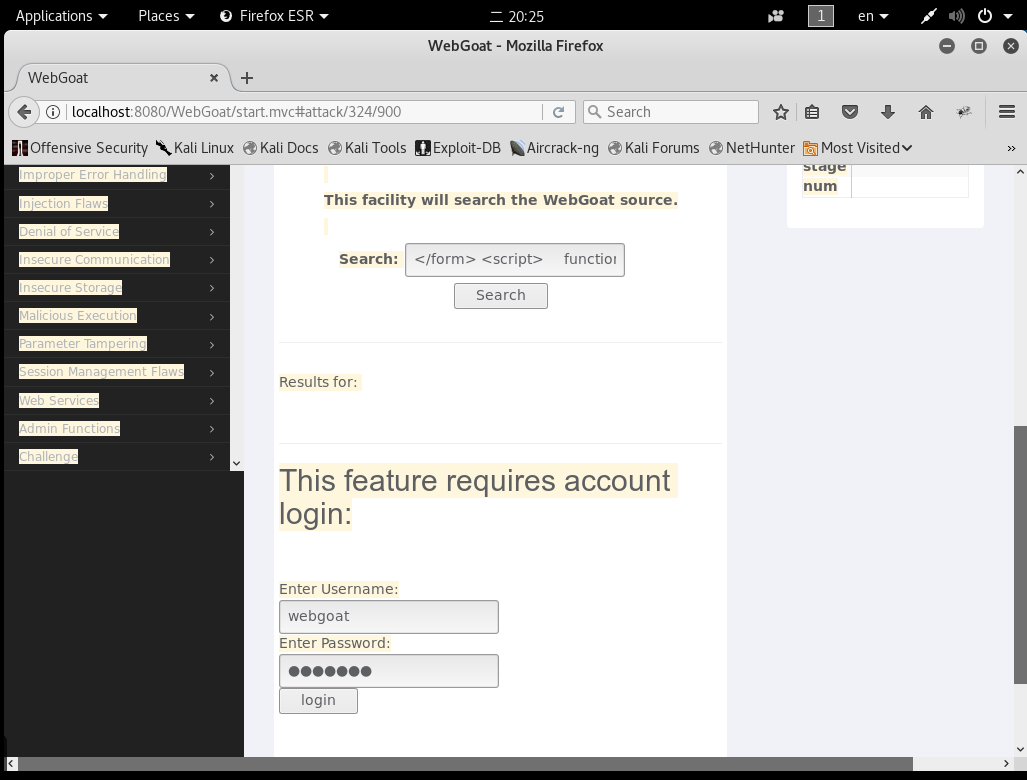
Task: Click the Enter Password field
Action: coord(389,671)
